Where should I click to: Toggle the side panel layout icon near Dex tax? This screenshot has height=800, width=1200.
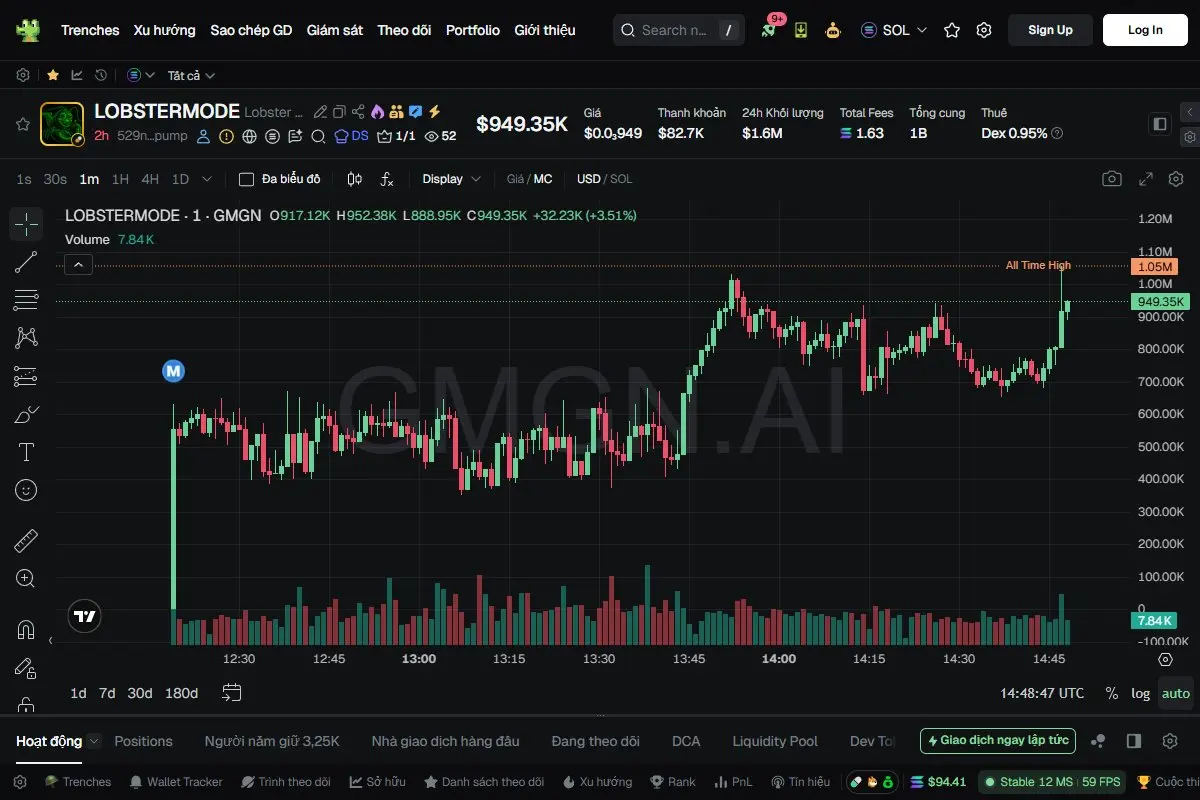pyautogui.click(x=1160, y=124)
